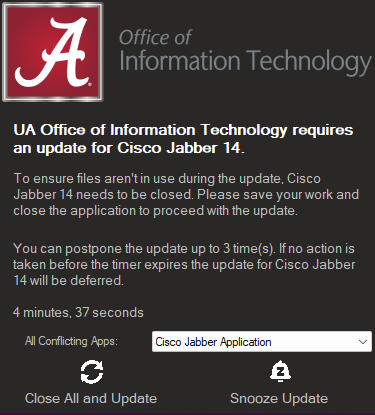Click the 4 minutes, 37 seconds countdown timer
This screenshot has width=375, height=415.
78,313
